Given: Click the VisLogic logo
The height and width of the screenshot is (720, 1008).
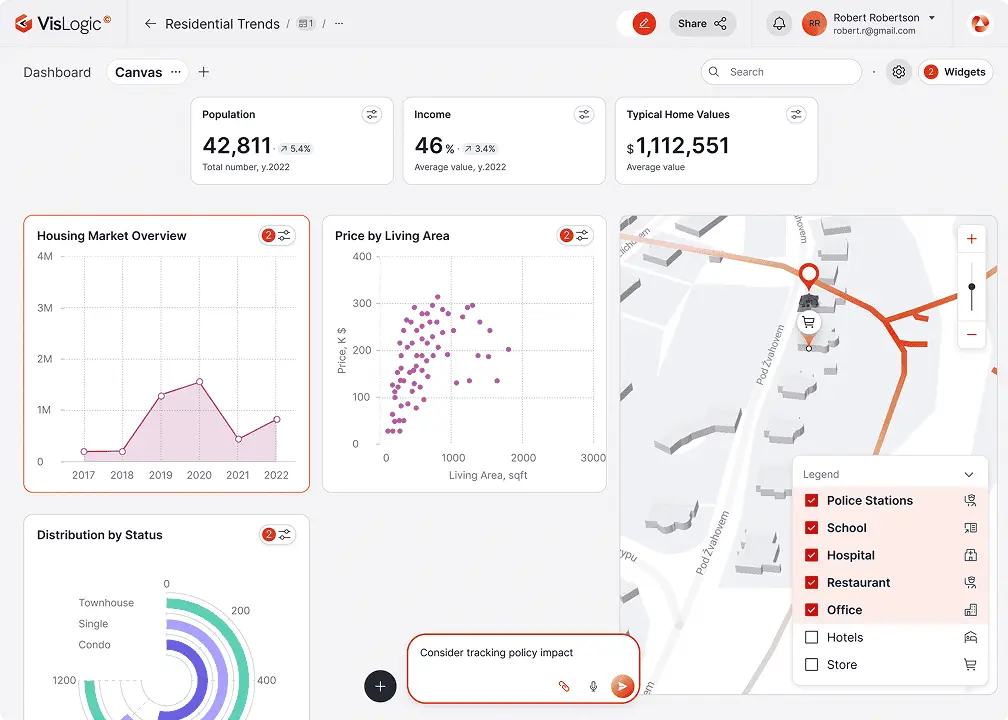Looking at the screenshot, I should point(62,24).
